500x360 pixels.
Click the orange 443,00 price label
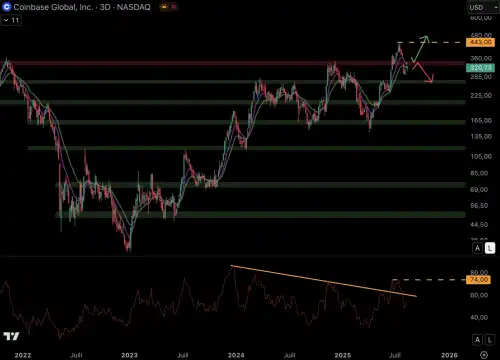pos(480,42)
